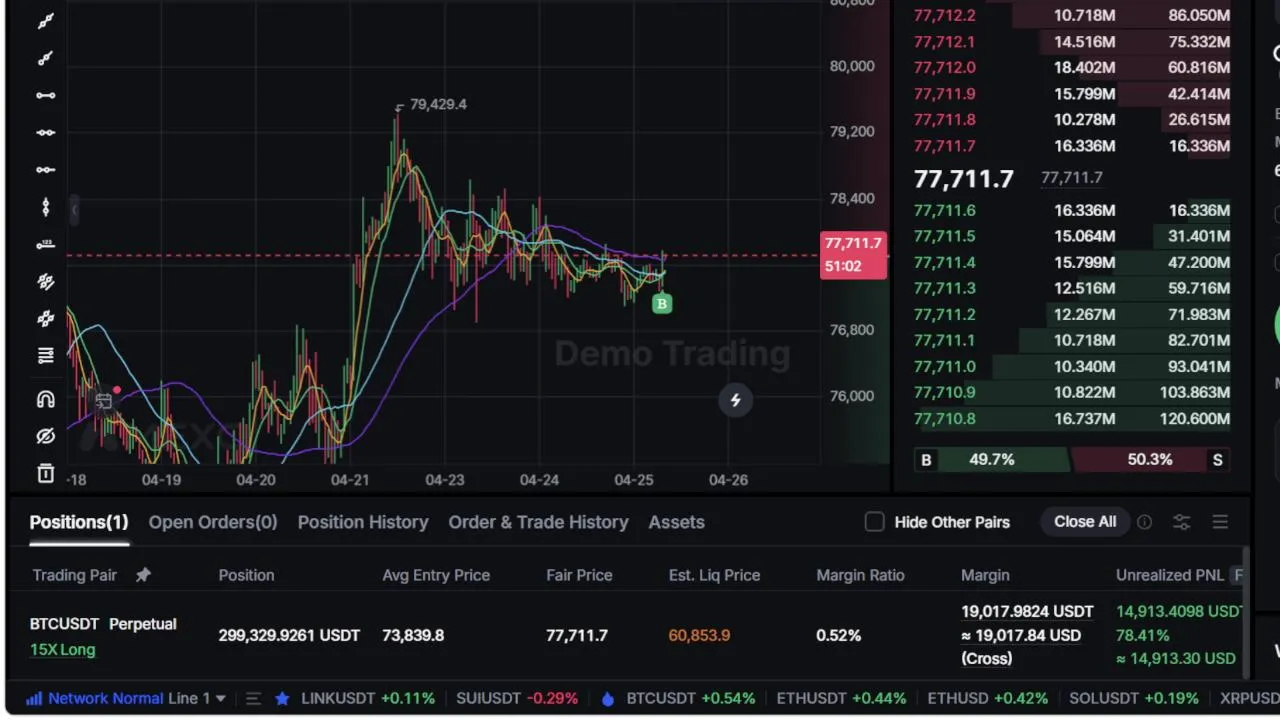1280x720 pixels.
Task: Select the price channel drawing tool
Action: [45, 319]
